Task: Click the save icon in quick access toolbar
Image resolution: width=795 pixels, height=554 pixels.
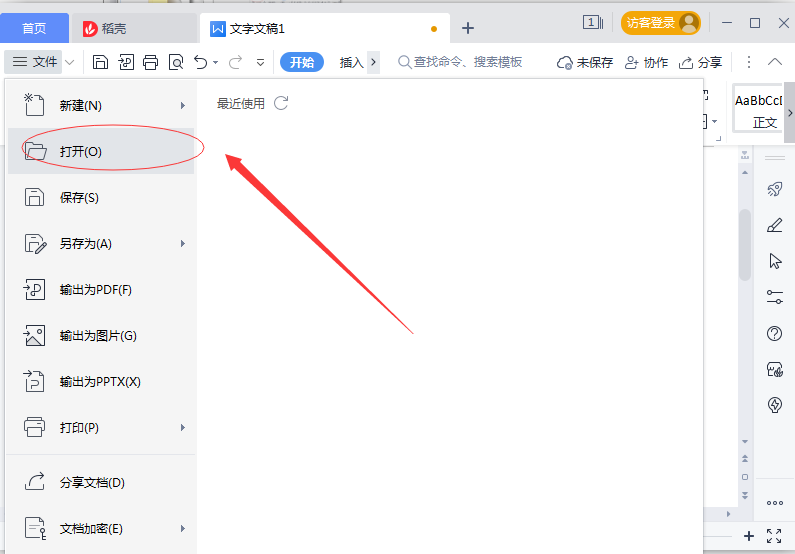Action: tap(101, 62)
